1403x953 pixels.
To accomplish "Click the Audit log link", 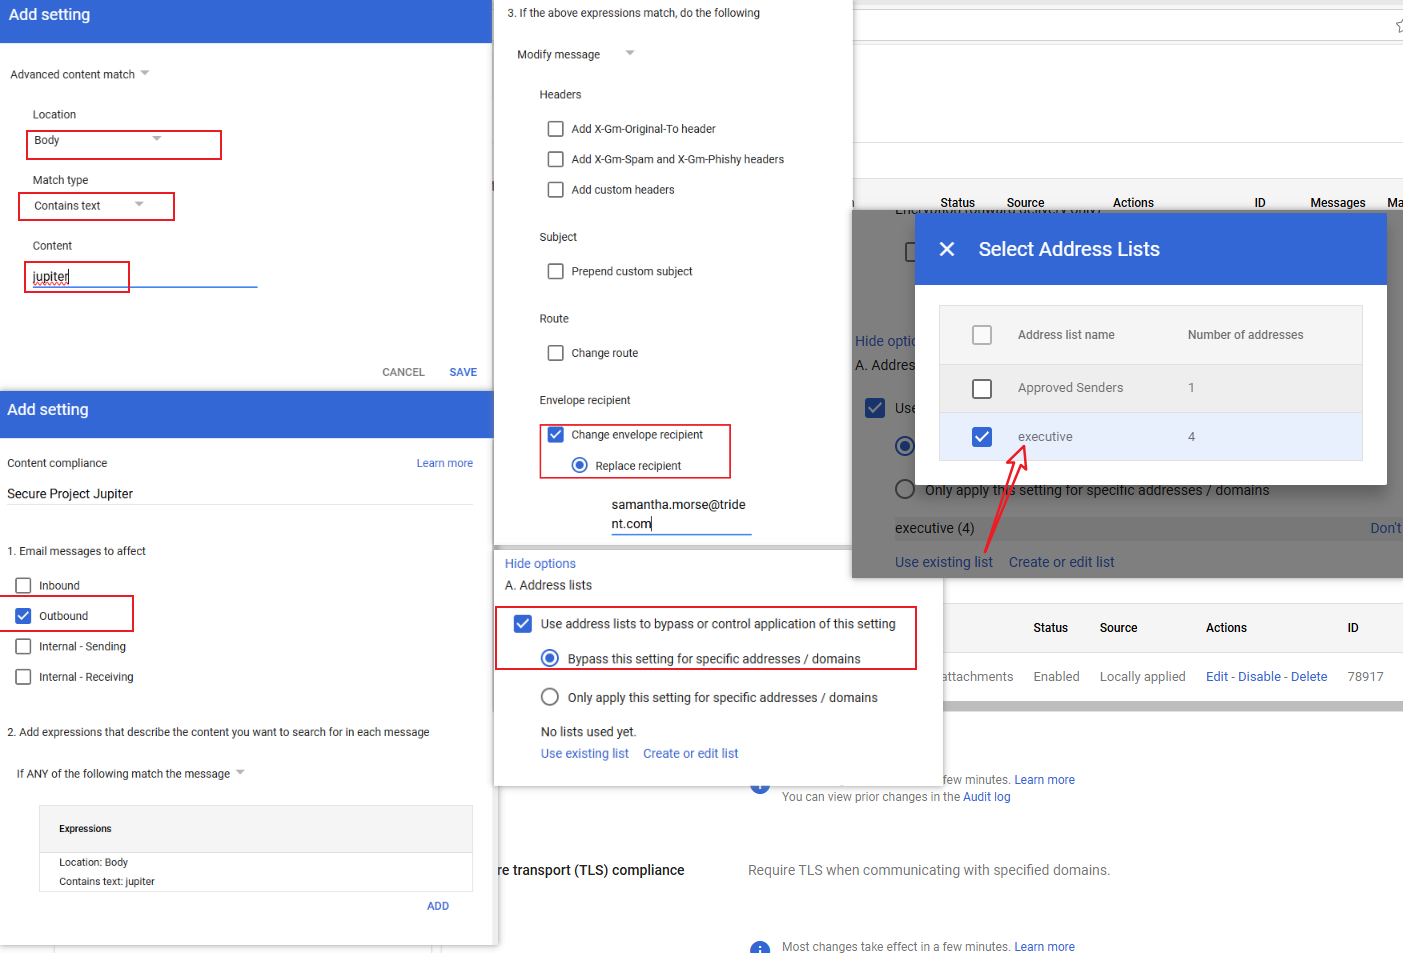I will (986, 797).
